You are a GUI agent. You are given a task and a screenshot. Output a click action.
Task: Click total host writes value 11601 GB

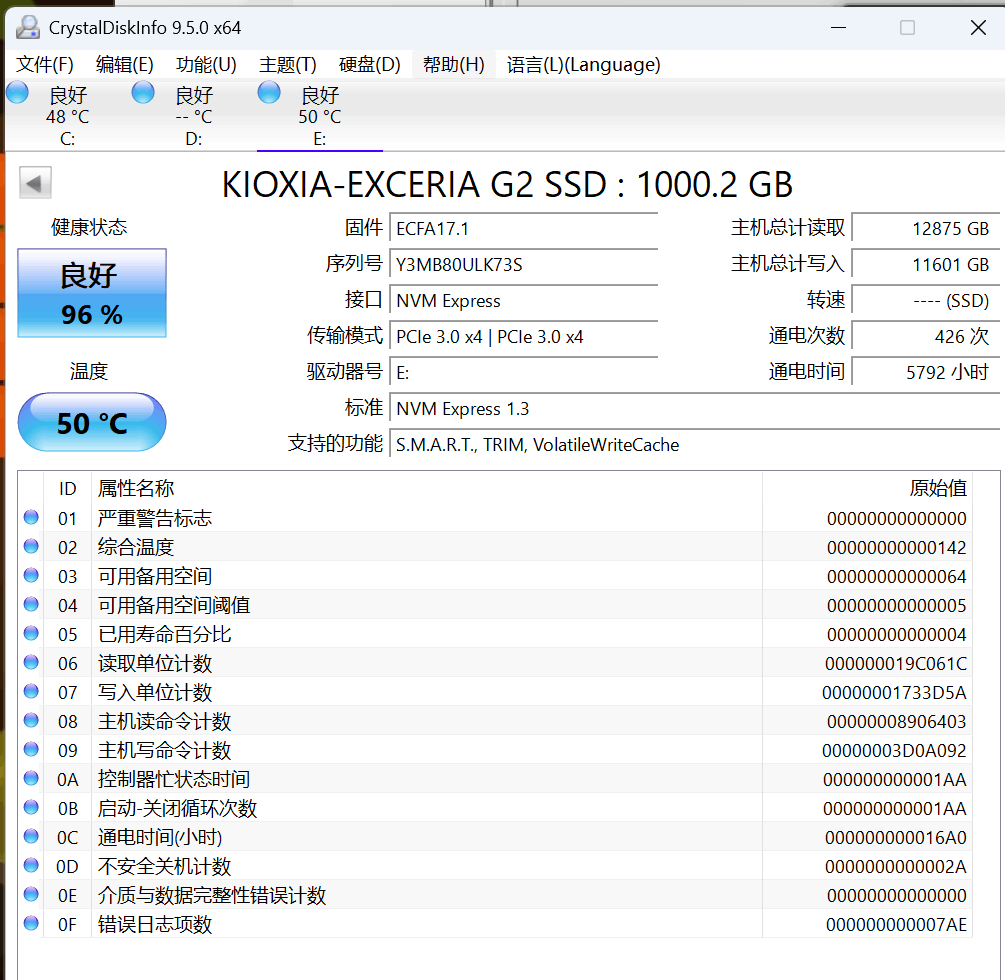[x=926, y=265]
